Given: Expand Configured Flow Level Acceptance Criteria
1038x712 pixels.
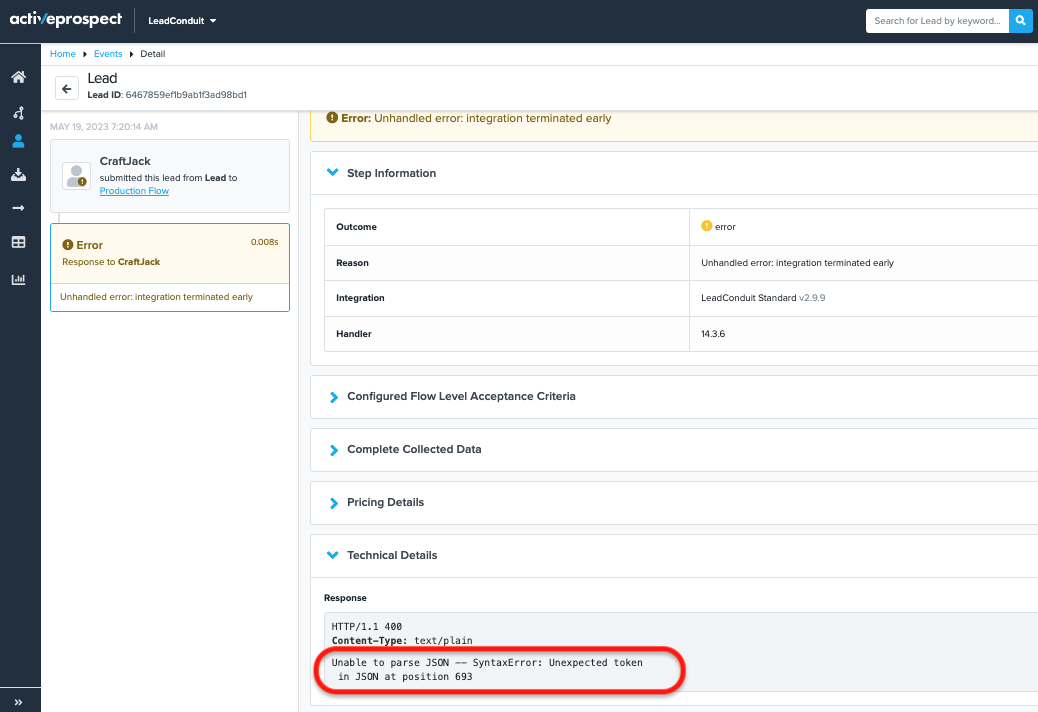Looking at the screenshot, I should [334, 396].
